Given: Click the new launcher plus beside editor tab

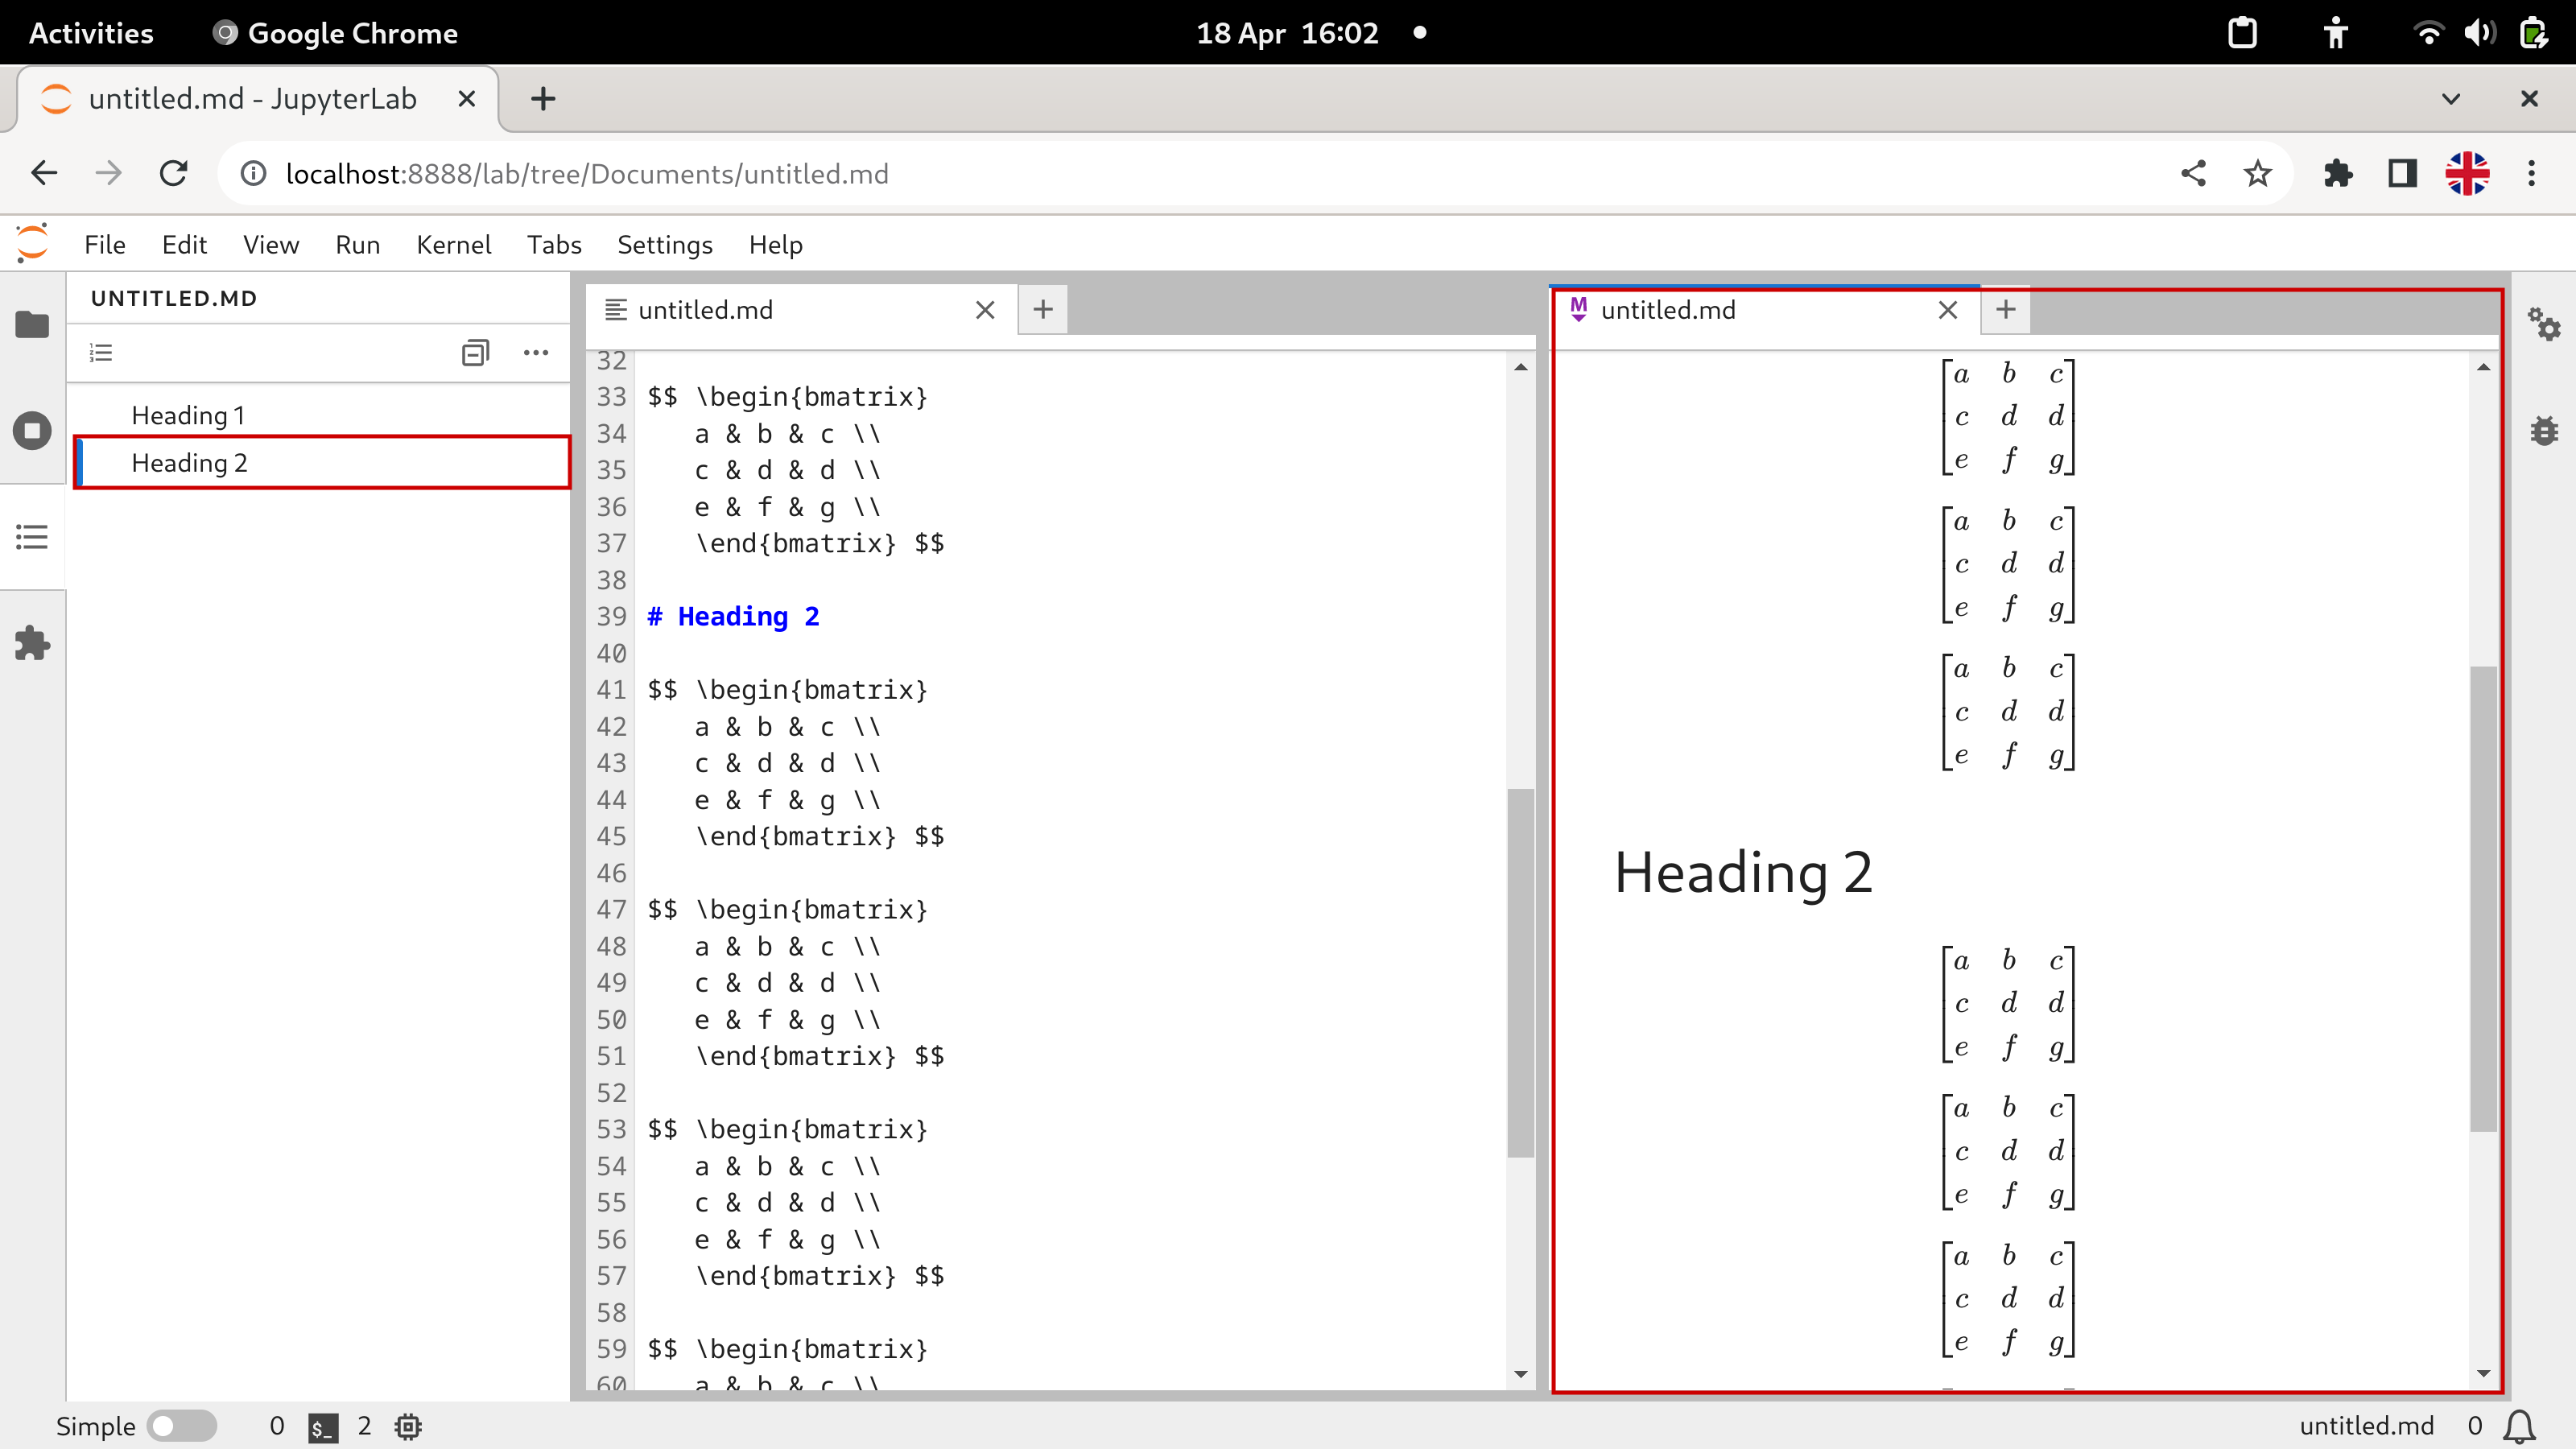Looking at the screenshot, I should point(1042,310).
